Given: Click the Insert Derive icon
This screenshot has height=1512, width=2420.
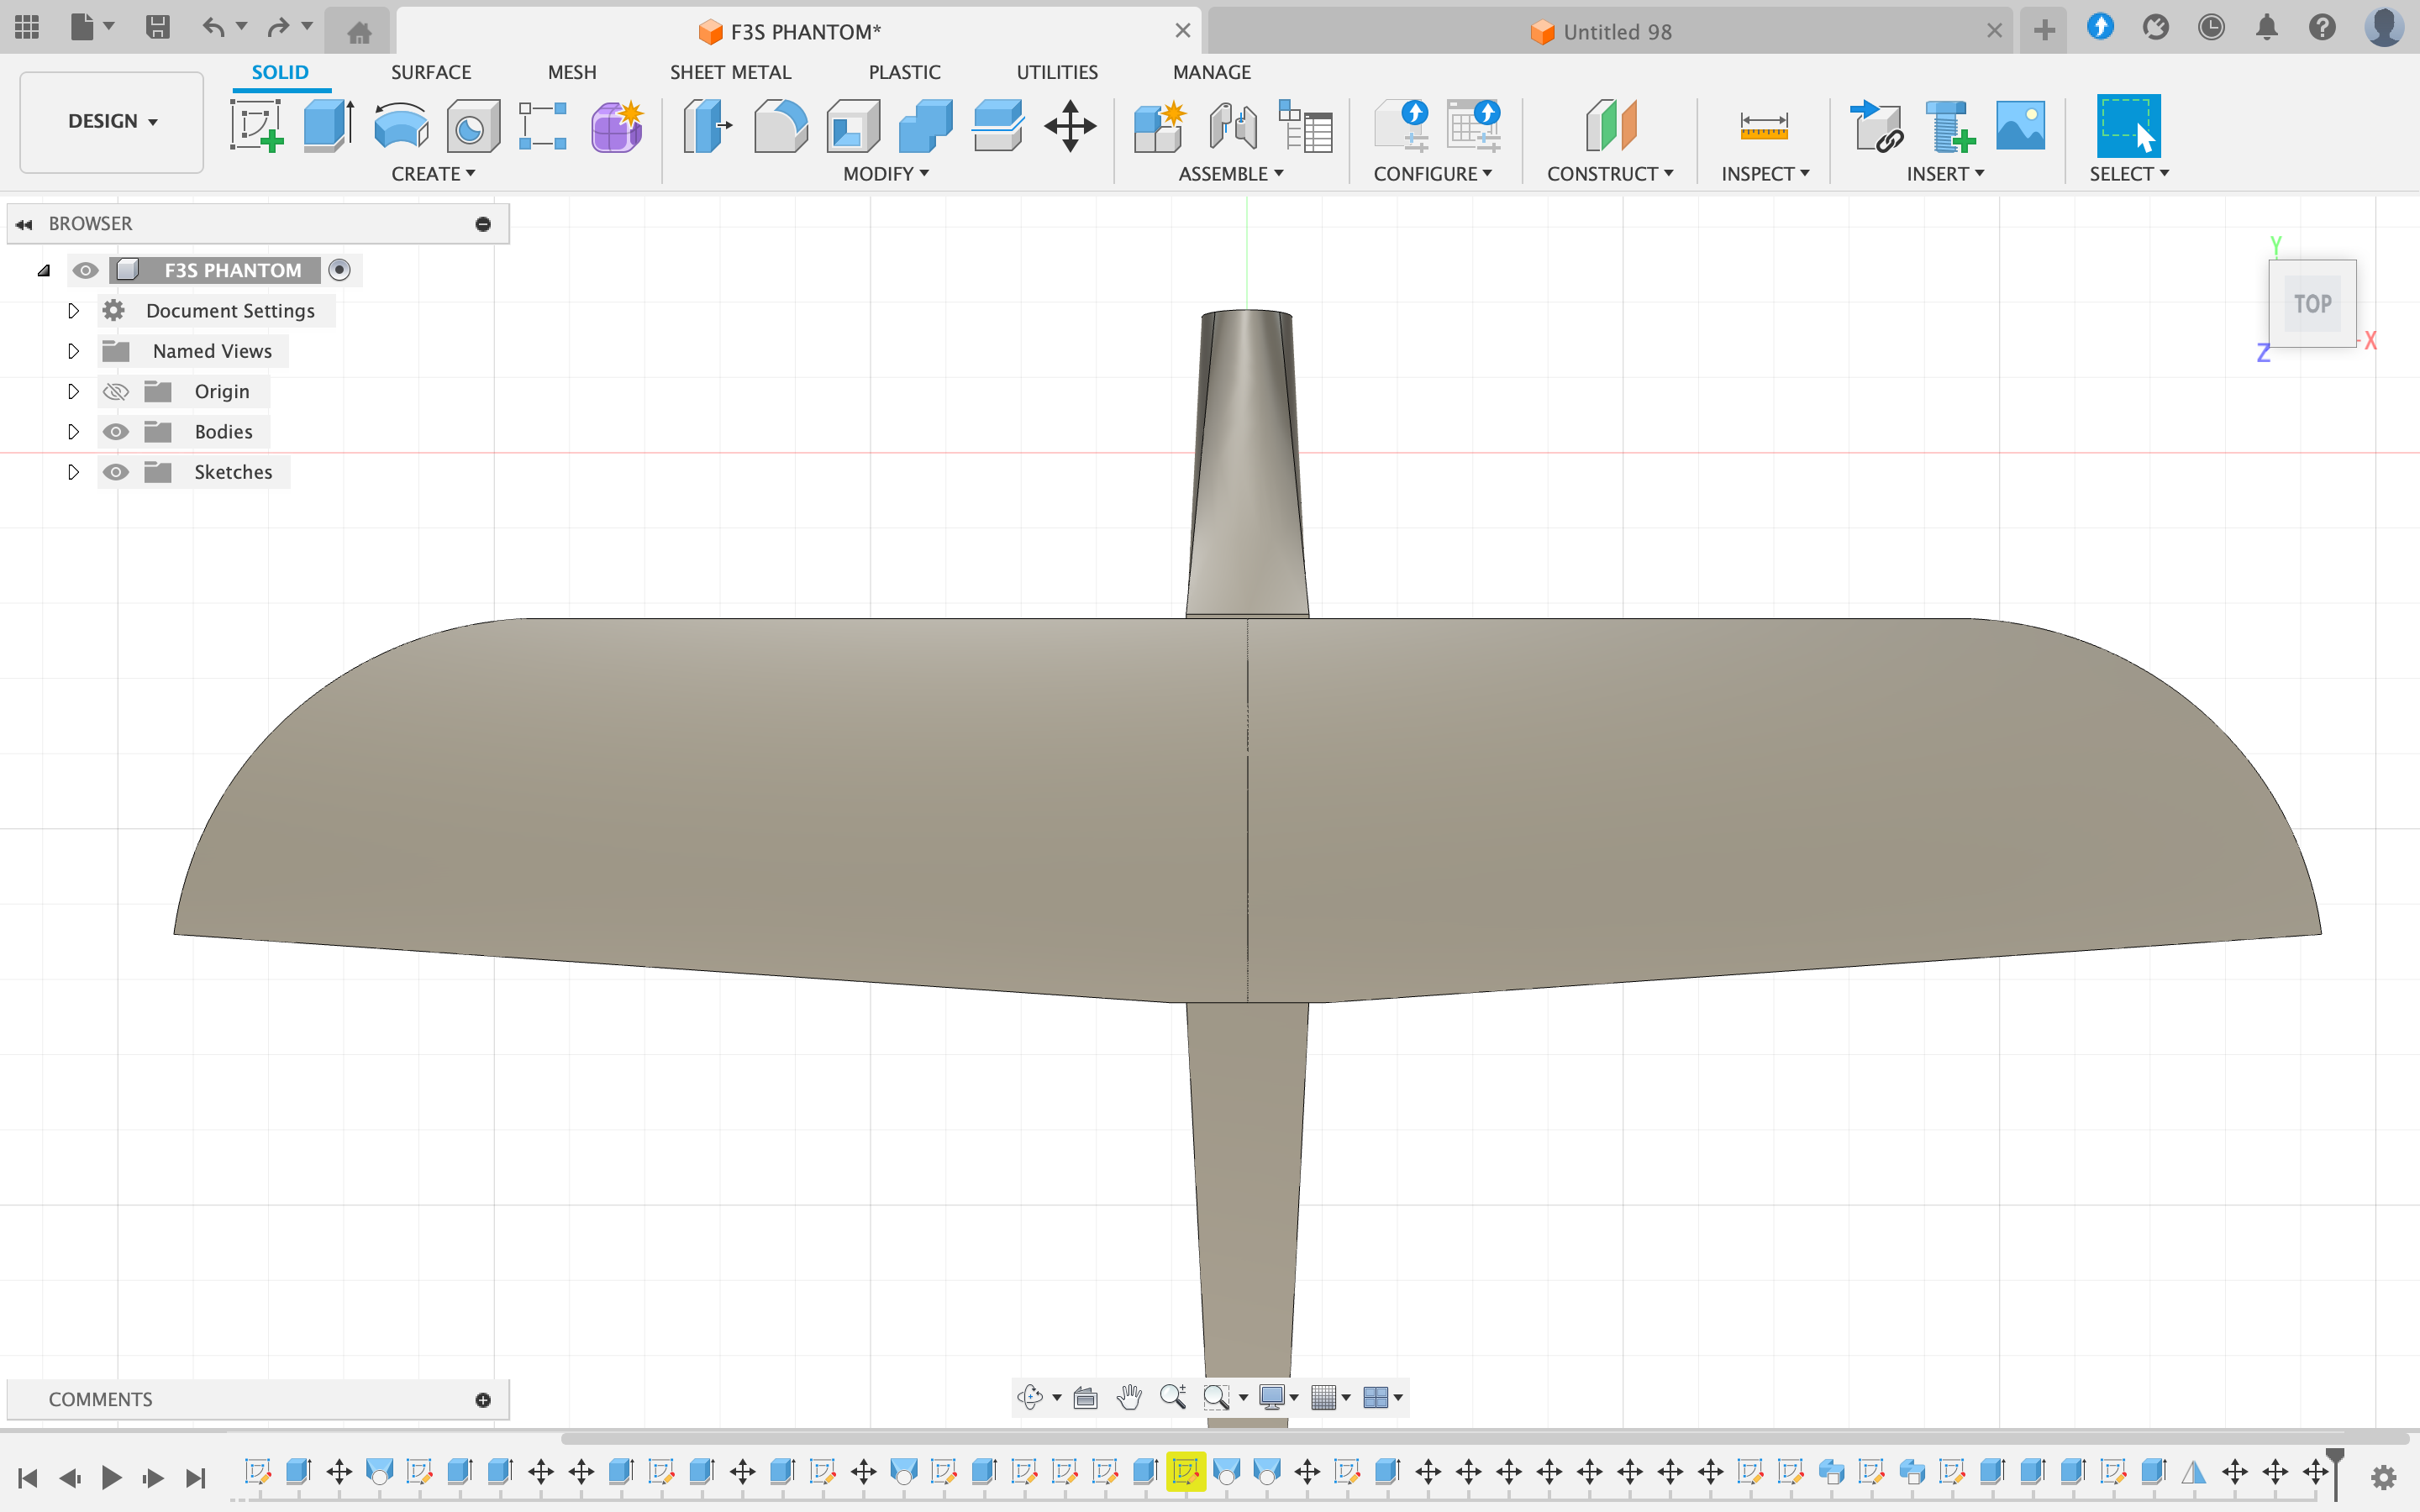Looking at the screenshot, I should tap(1876, 126).
